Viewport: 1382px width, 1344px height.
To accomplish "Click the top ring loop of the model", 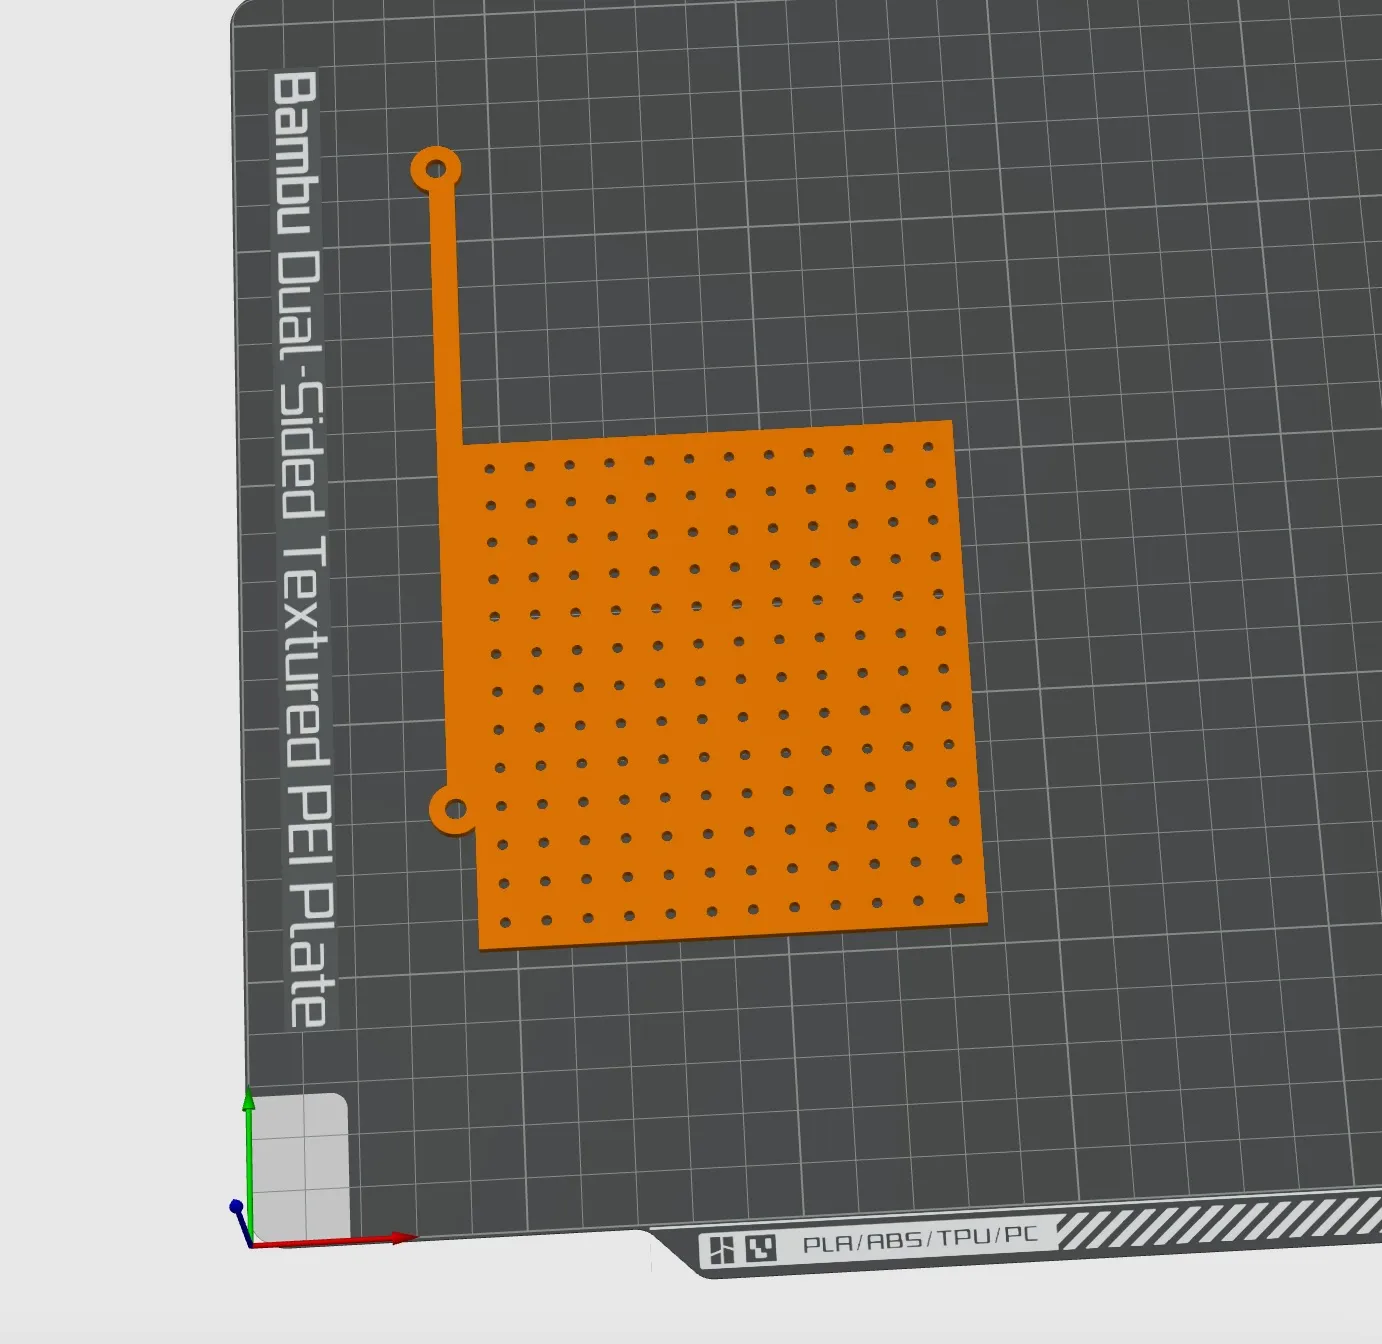I will coord(435,170).
